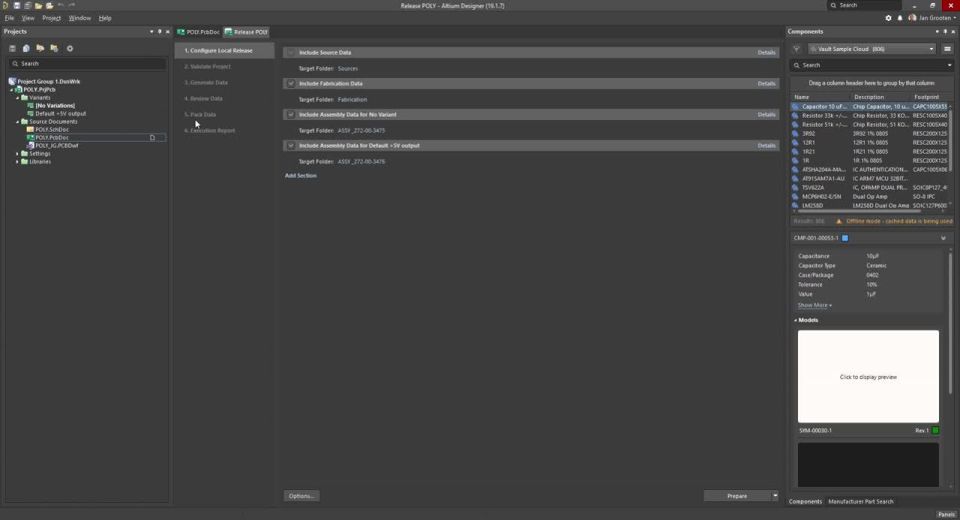Click the offline mode warning icon
Viewport: 960px width, 520px height.
click(x=839, y=221)
